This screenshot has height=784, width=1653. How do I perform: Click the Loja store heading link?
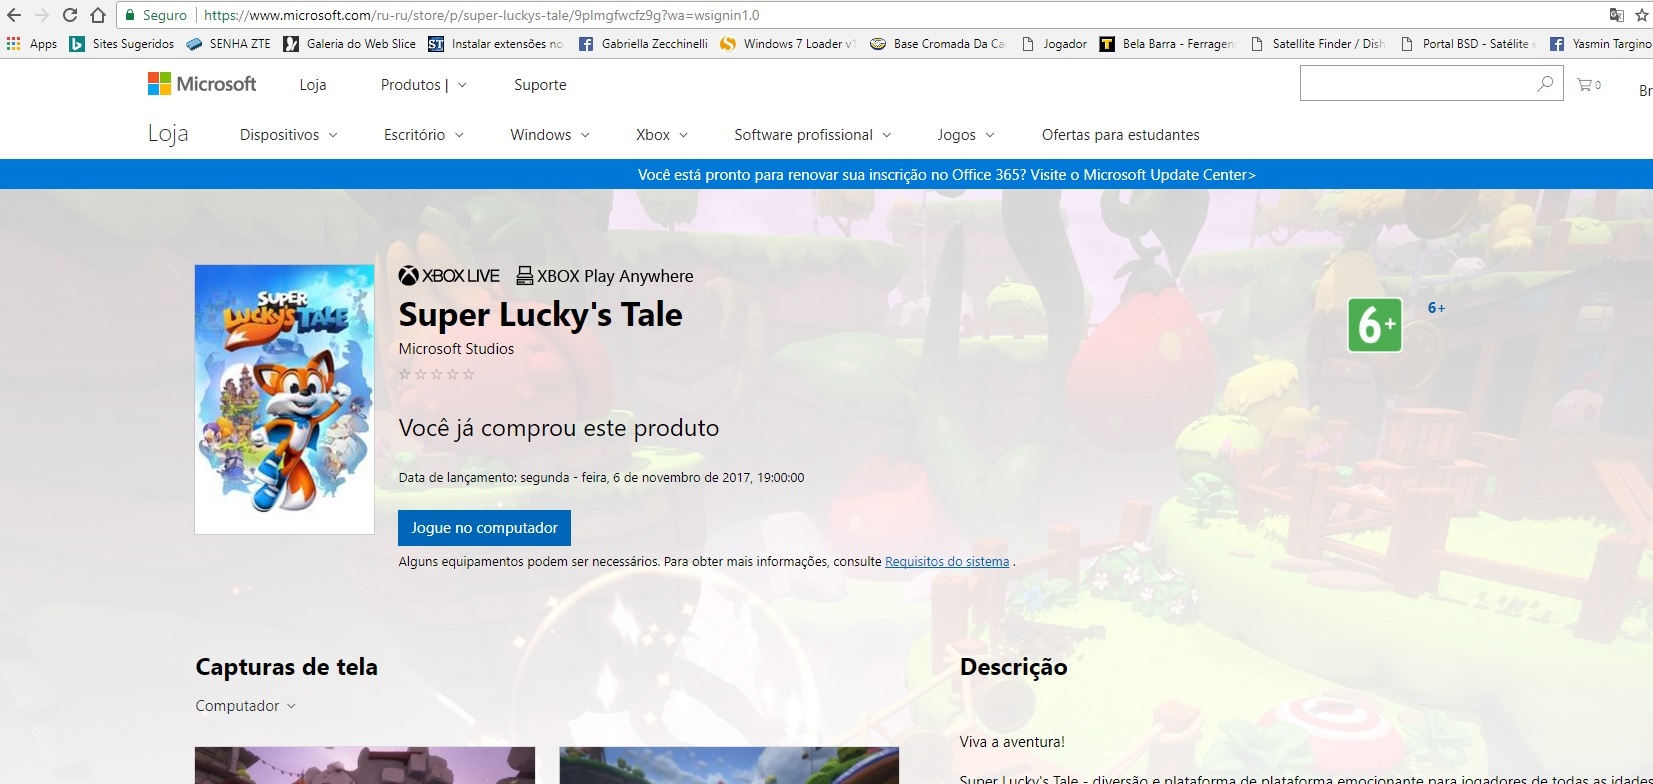coord(168,134)
